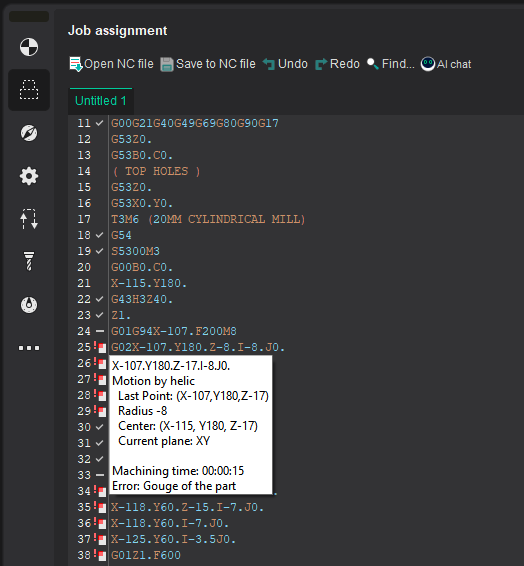This screenshot has height=566, width=524.
Task: Undo the last edit
Action: 285,64
